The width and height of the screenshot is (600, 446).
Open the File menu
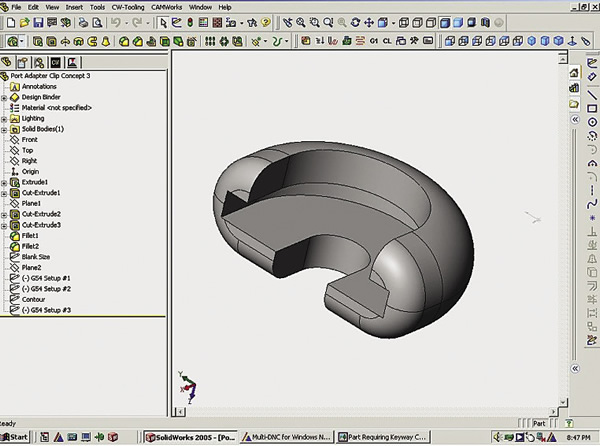point(16,7)
